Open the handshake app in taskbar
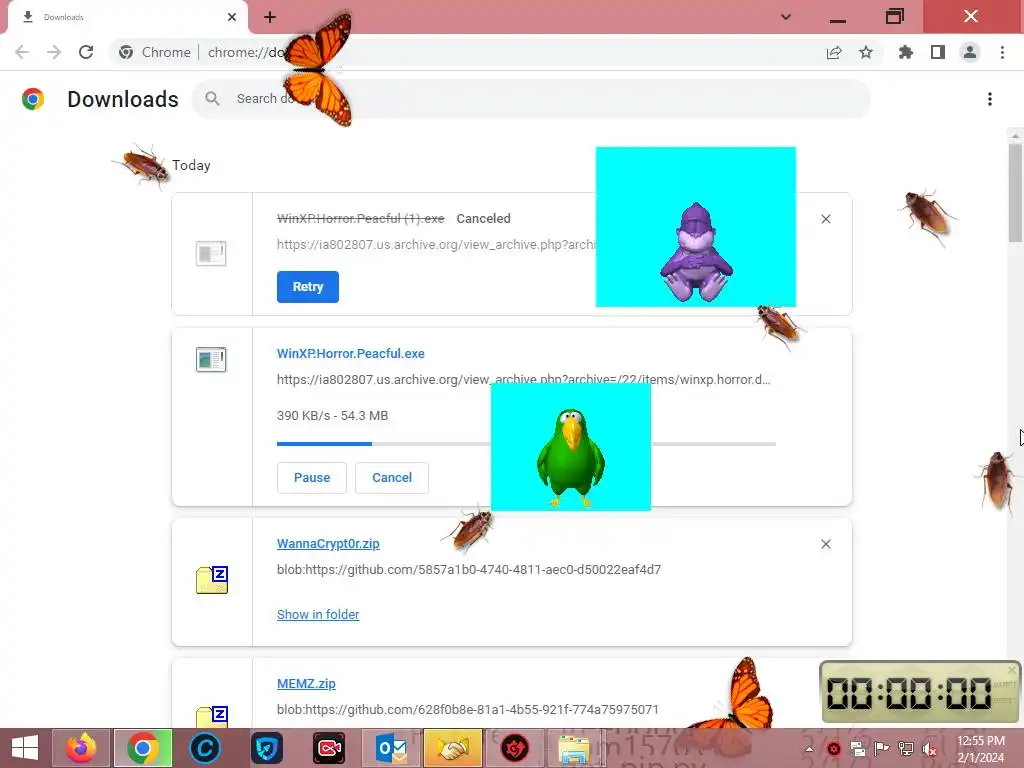This screenshot has width=1024, height=768. 453,748
